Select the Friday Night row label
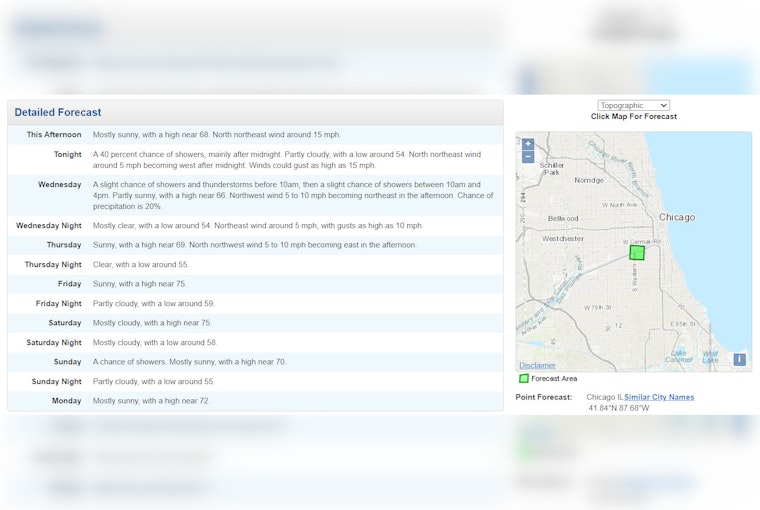Viewport: 760px width, 510px height. click(x=58, y=303)
